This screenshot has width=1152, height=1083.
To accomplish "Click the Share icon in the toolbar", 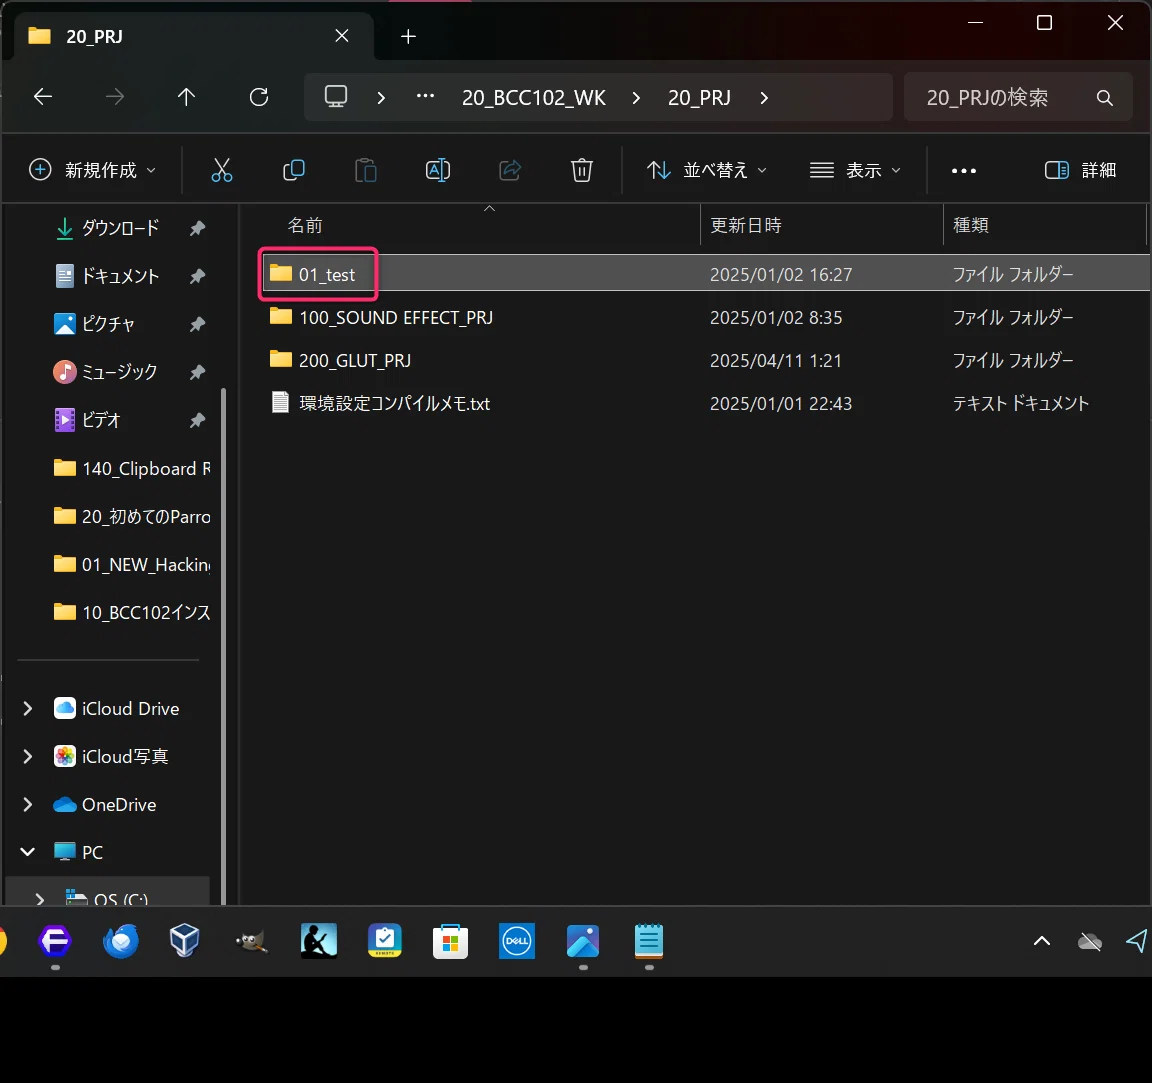I will [510, 170].
